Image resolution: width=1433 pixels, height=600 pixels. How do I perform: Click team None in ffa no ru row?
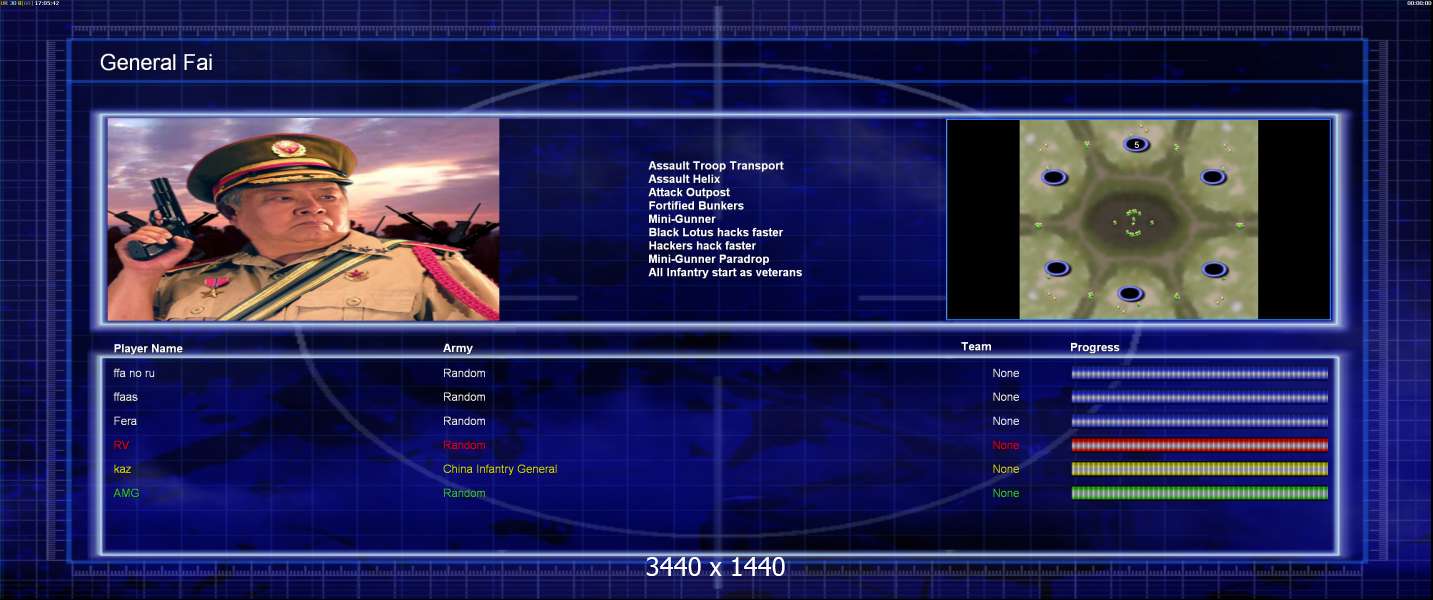(x=1006, y=373)
